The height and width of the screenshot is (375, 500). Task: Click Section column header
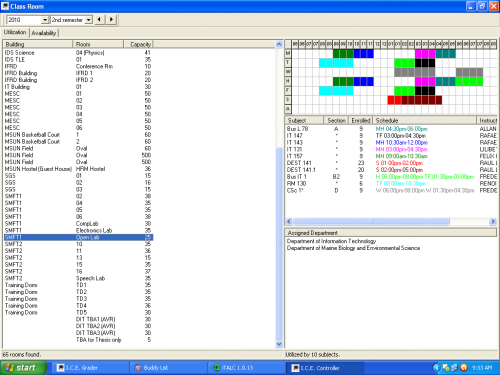click(x=336, y=120)
